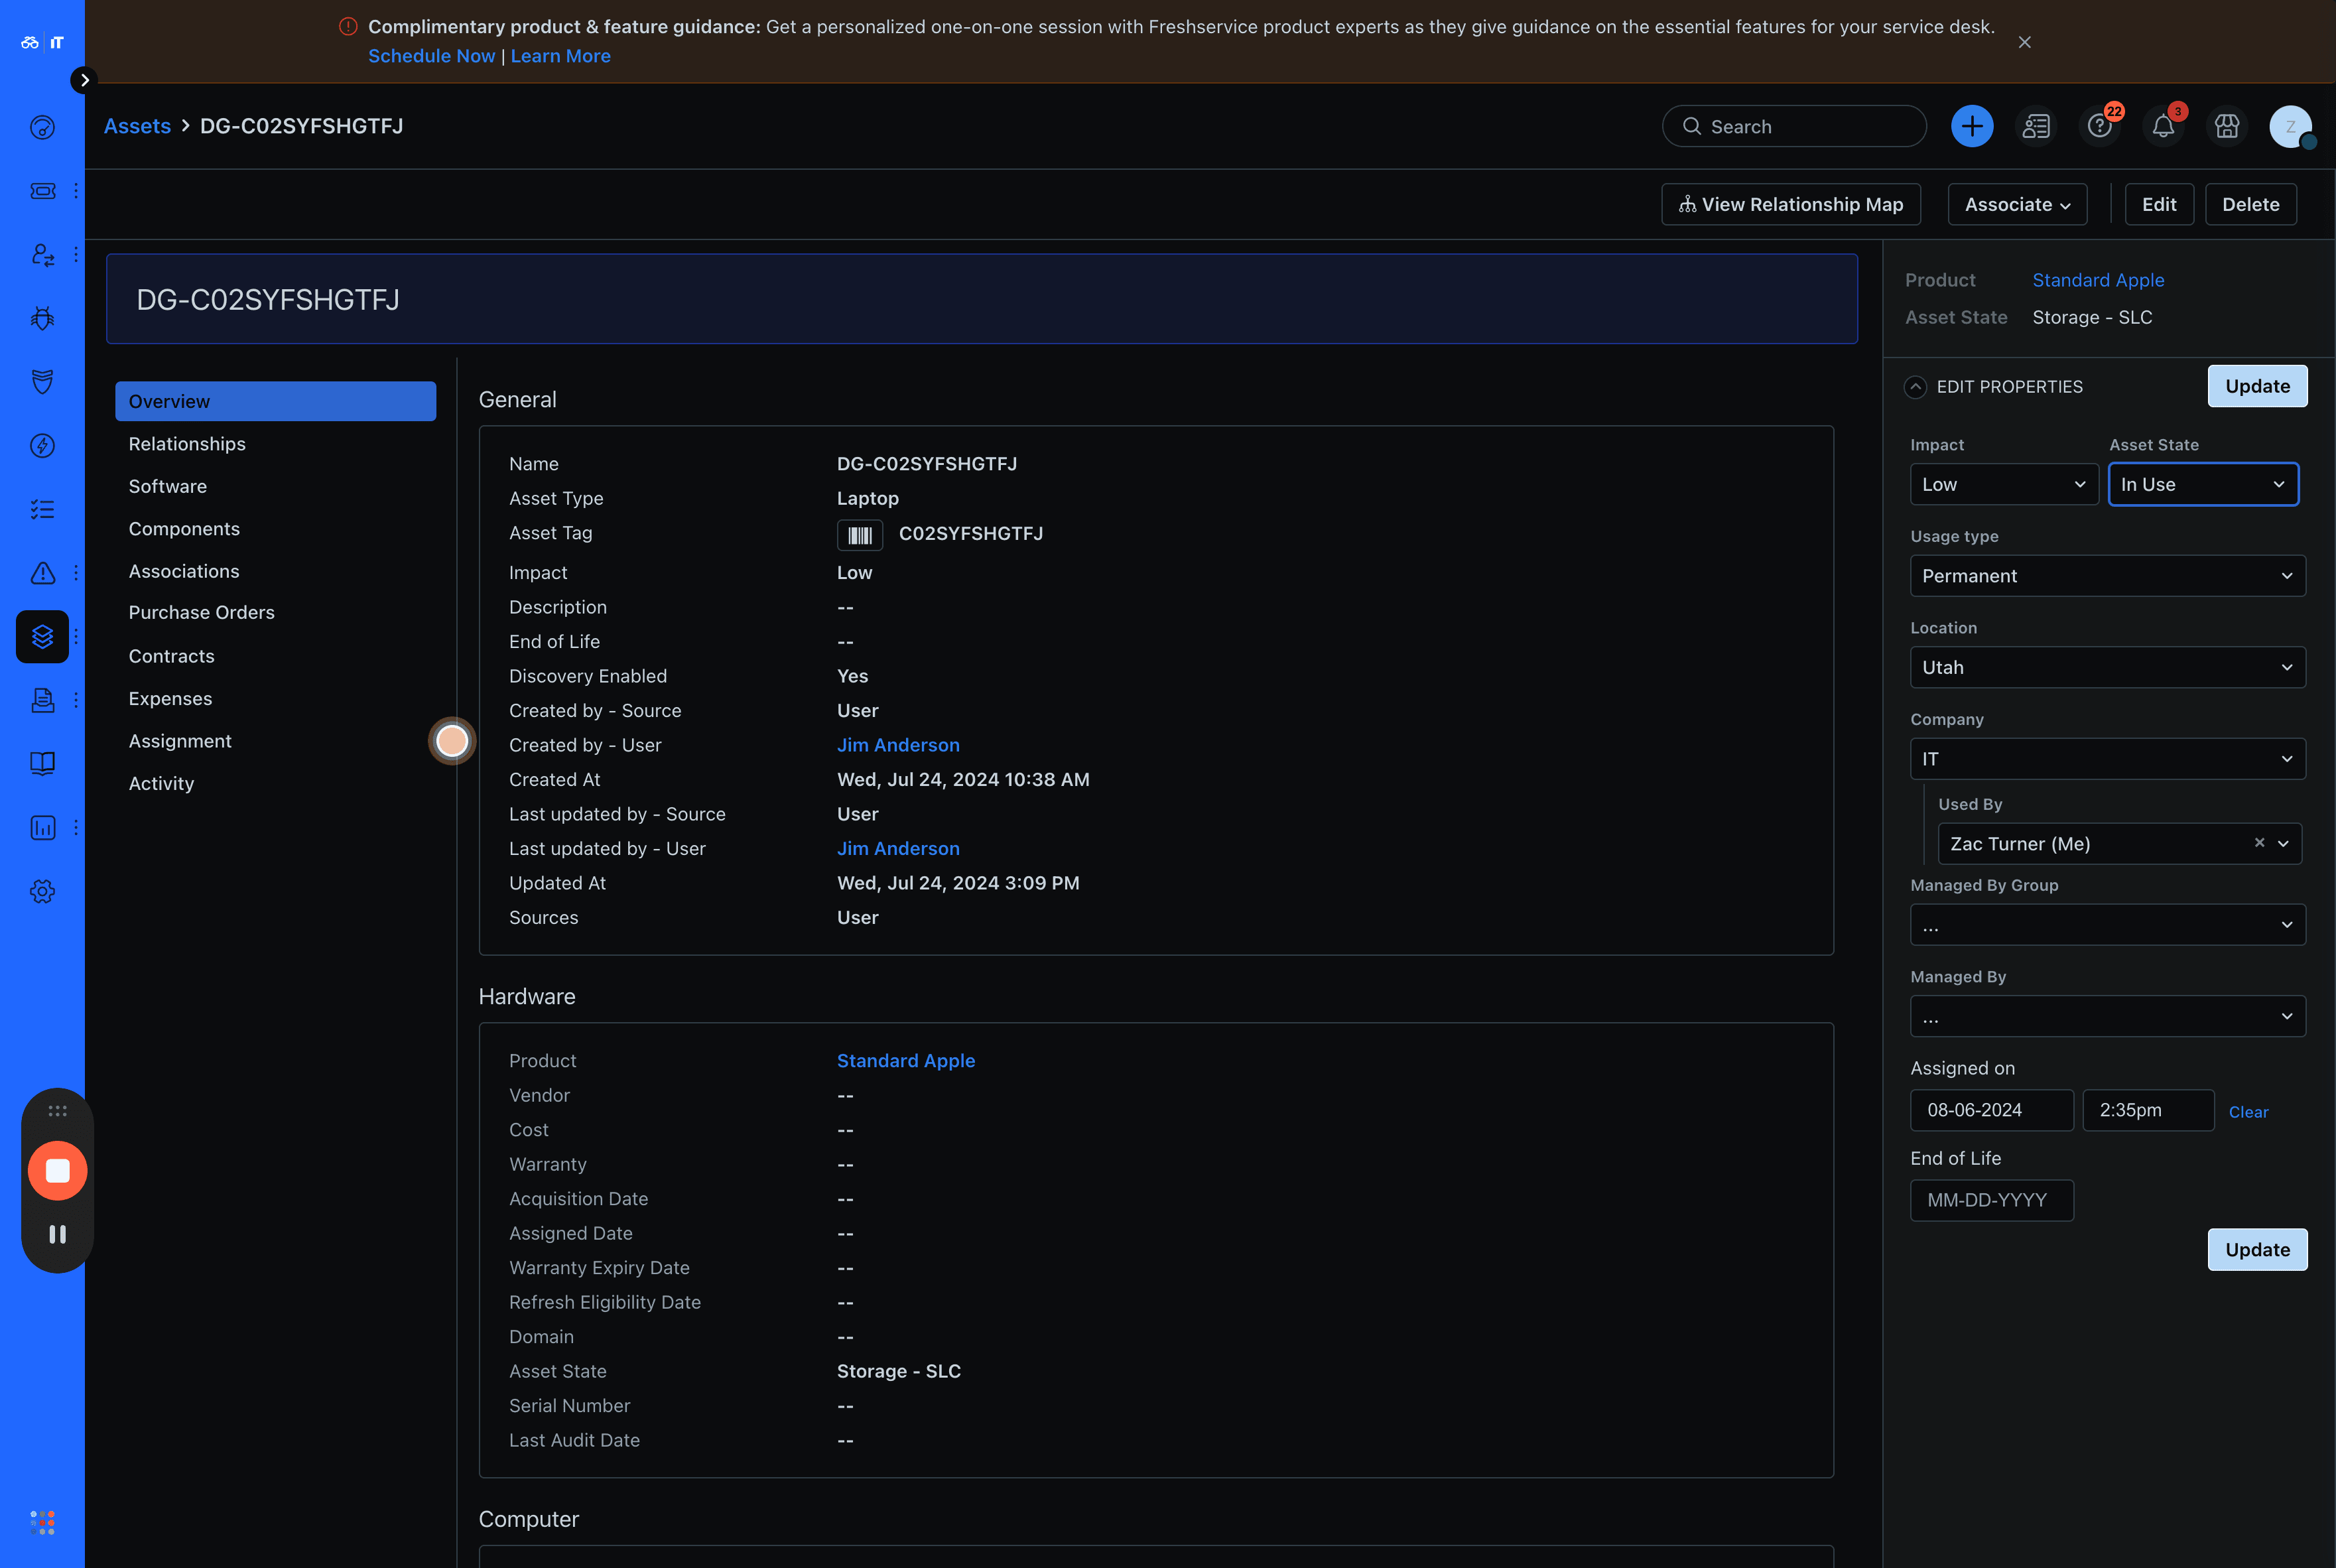2336x1568 pixels.
Task: Click the Search field
Action: pyautogui.click(x=1794, y=126)
